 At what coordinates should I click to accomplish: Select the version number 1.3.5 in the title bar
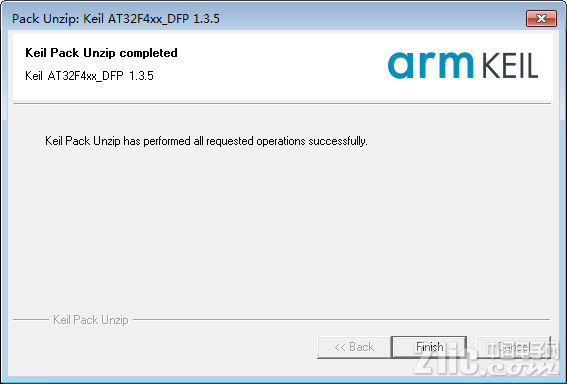[206, 18]
